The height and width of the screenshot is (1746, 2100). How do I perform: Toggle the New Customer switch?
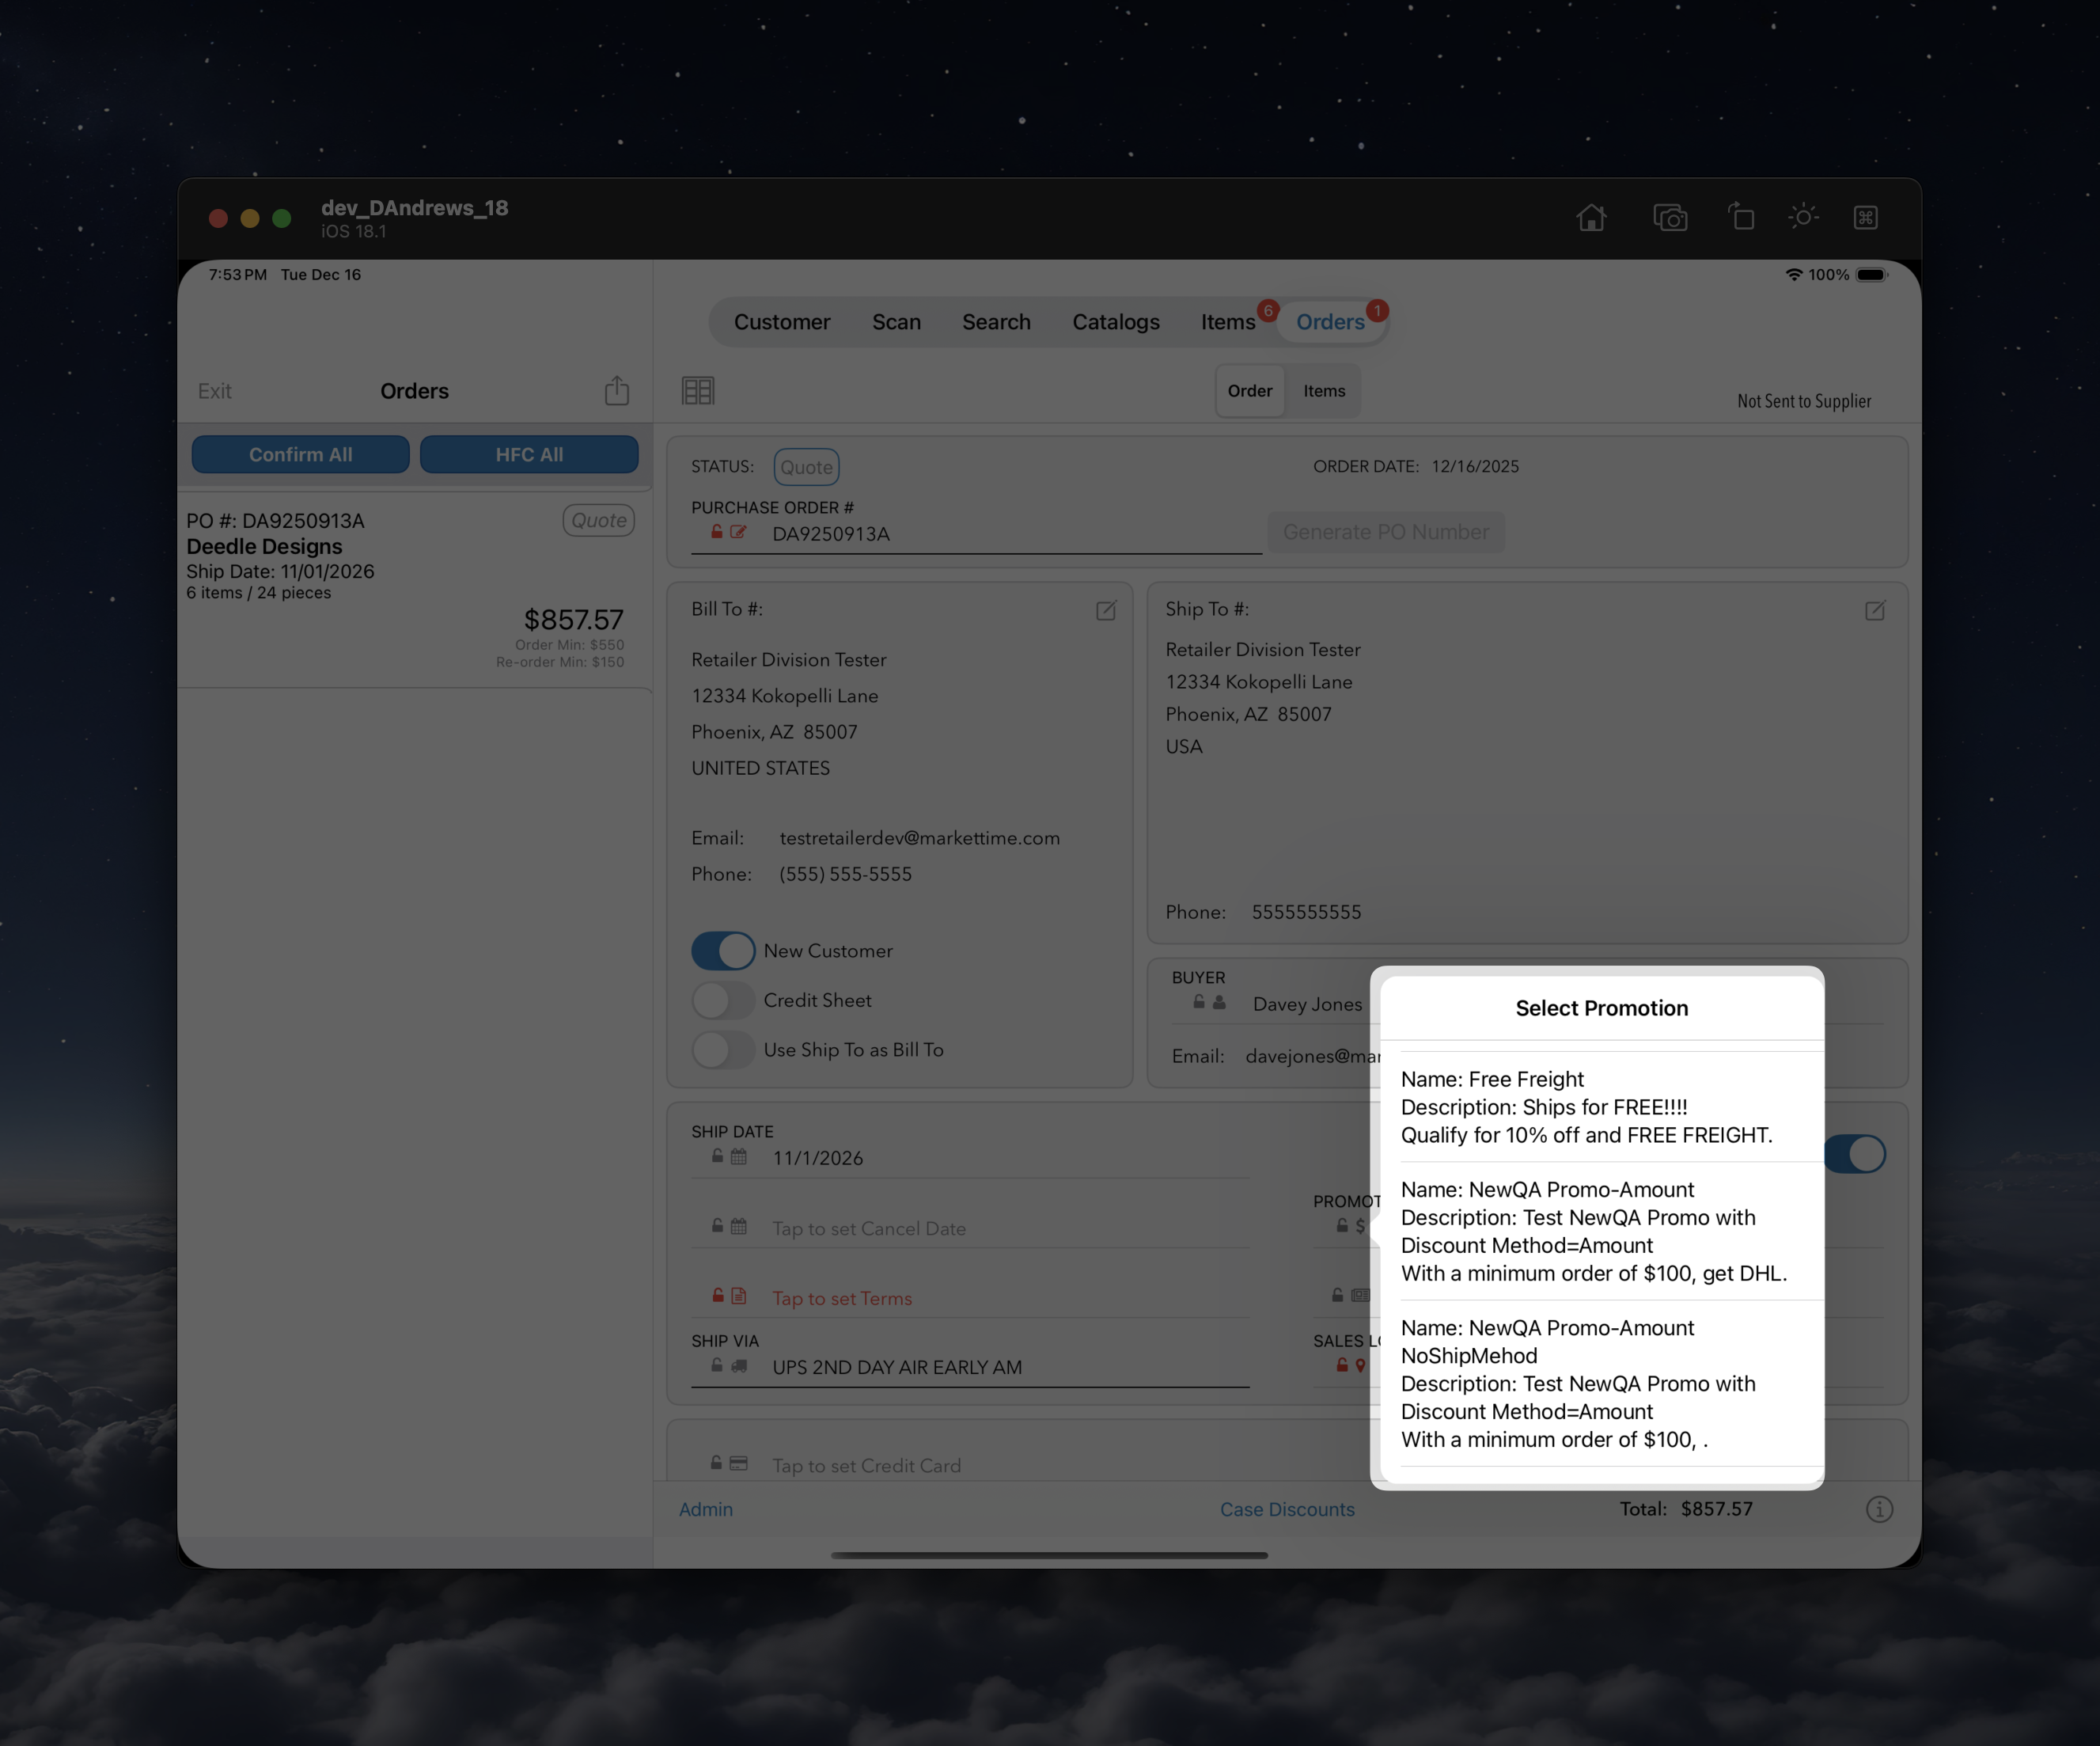(x=723, y=951)
